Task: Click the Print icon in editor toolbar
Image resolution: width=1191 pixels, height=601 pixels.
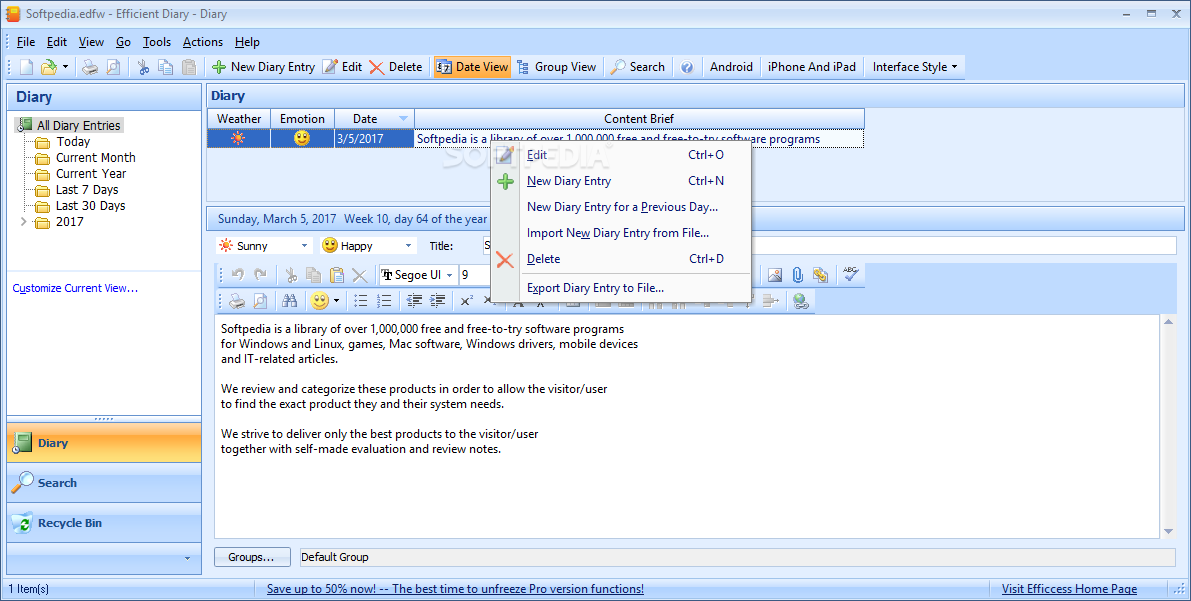Action: (238, 301)
